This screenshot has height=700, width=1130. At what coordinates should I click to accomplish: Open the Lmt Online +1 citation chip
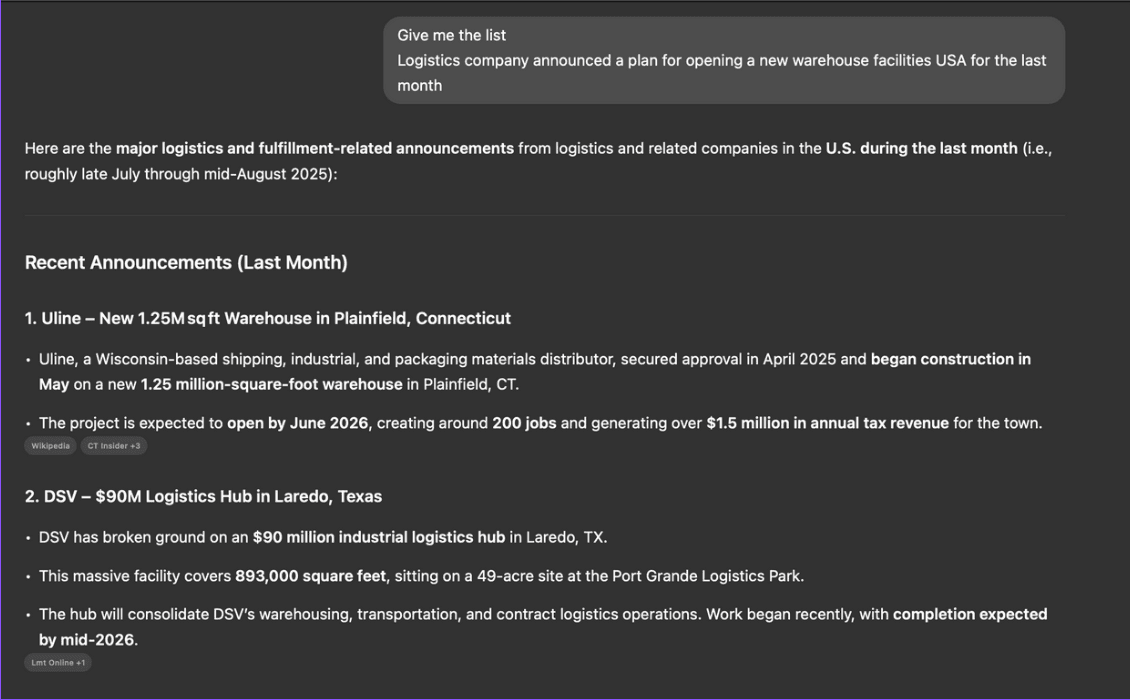click(x=58, y=663)
